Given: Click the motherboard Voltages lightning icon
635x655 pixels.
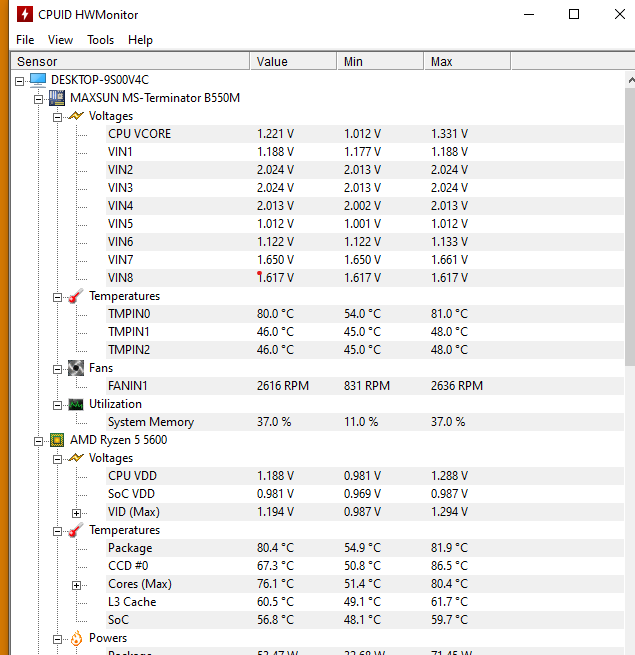Looking at the screenshot, I should 76,116.
